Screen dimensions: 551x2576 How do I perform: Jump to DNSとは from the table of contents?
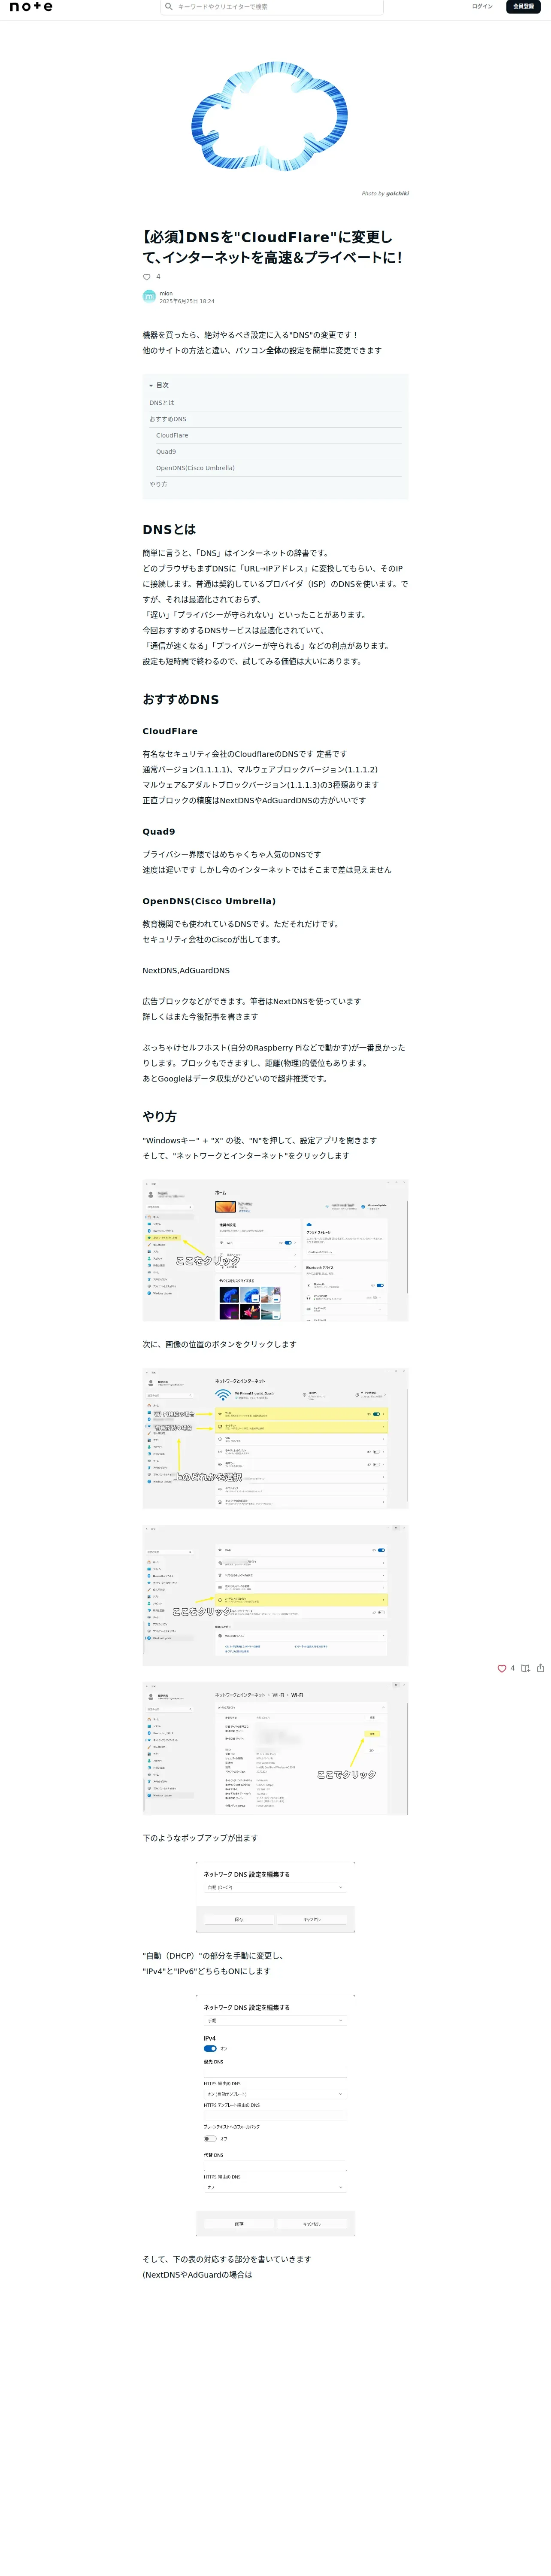(162, 403)
